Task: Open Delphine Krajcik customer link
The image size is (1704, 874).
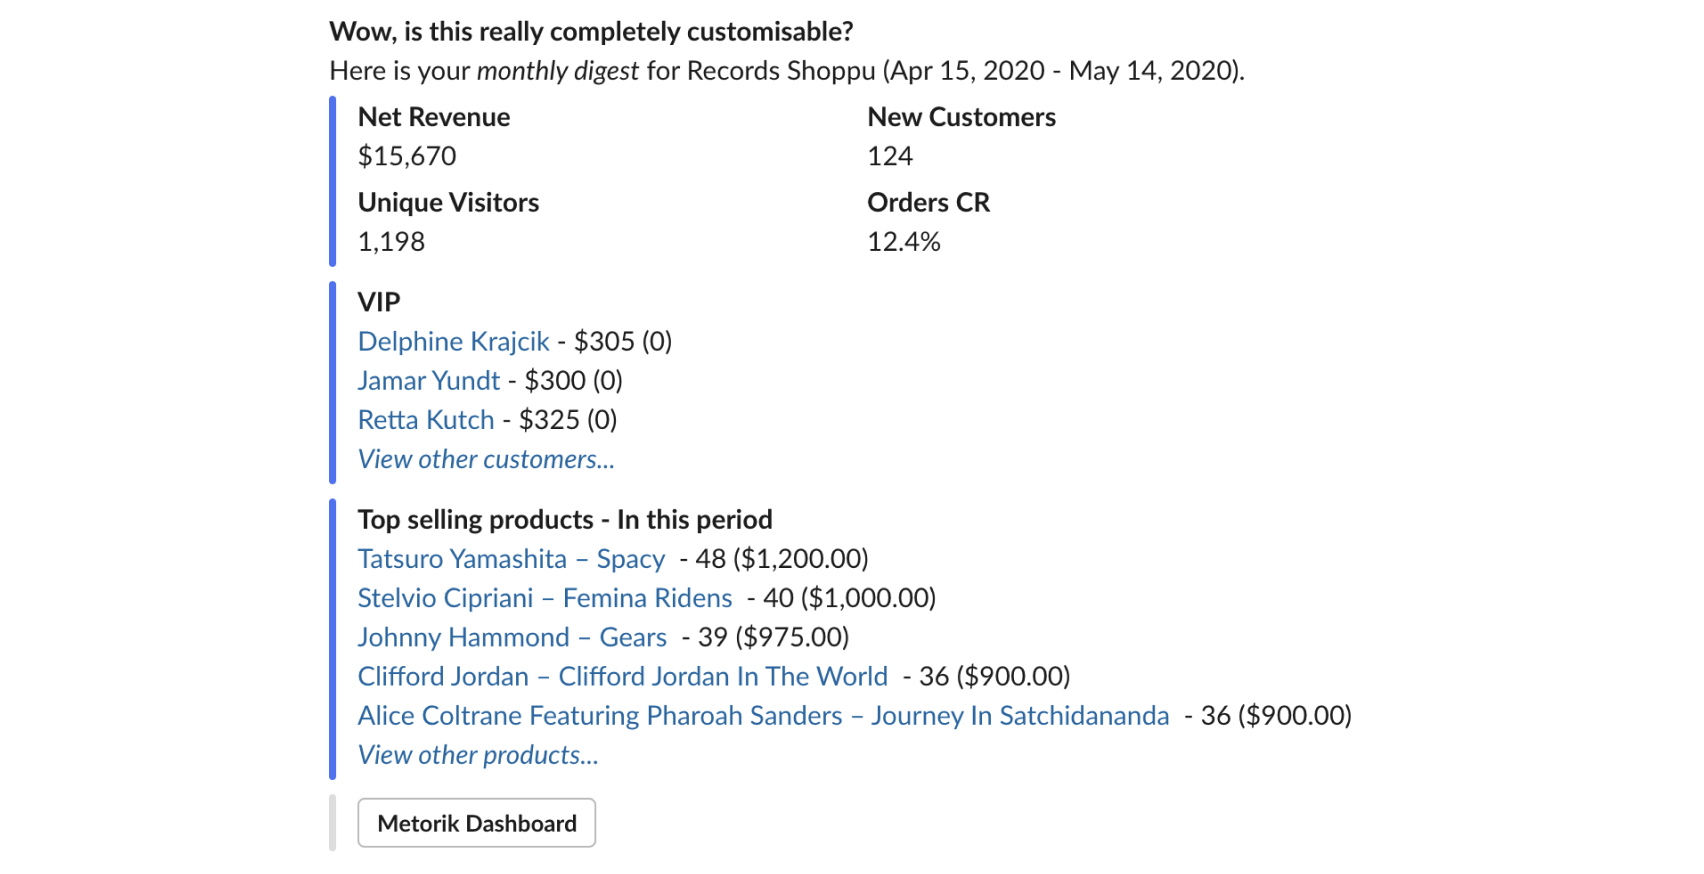Action: 453,342
